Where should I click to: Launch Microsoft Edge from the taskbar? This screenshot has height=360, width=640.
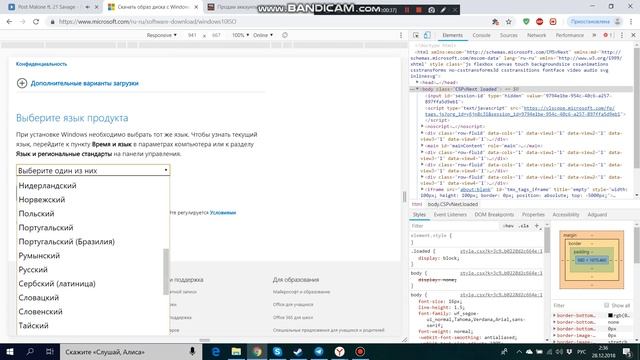click(x=216, y=352)
